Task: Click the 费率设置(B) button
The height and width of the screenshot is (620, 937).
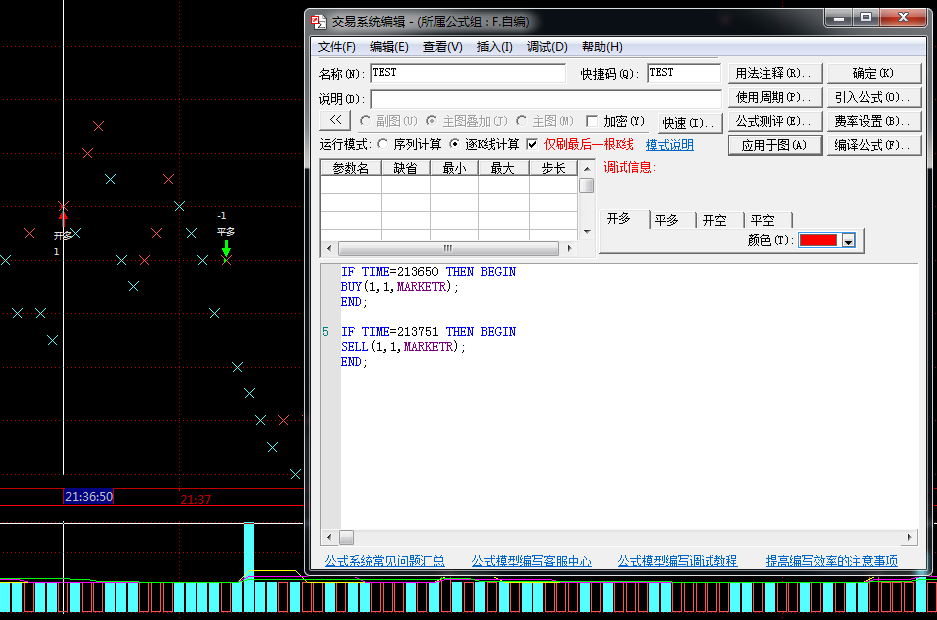Action: (x=874, y=121)
